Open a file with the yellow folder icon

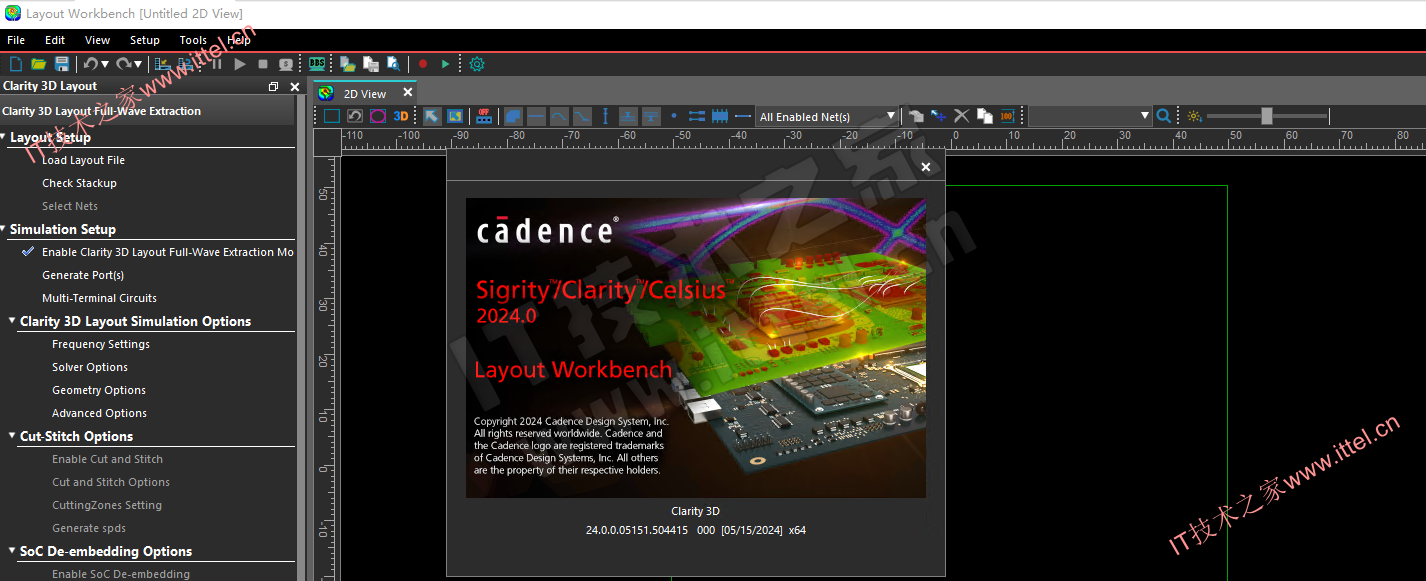[x=39, y=64]
